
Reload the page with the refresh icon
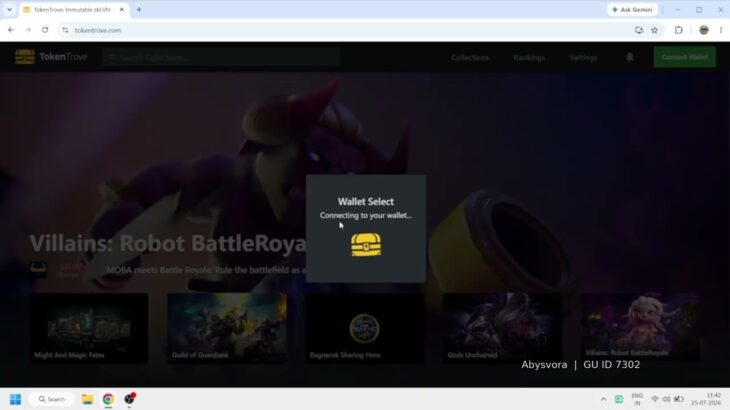45,30
